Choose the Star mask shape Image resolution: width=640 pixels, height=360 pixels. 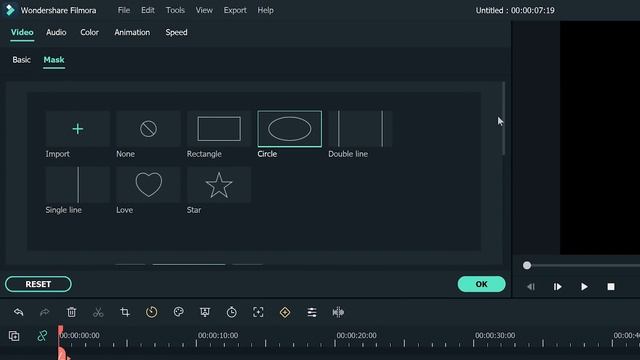219,184
